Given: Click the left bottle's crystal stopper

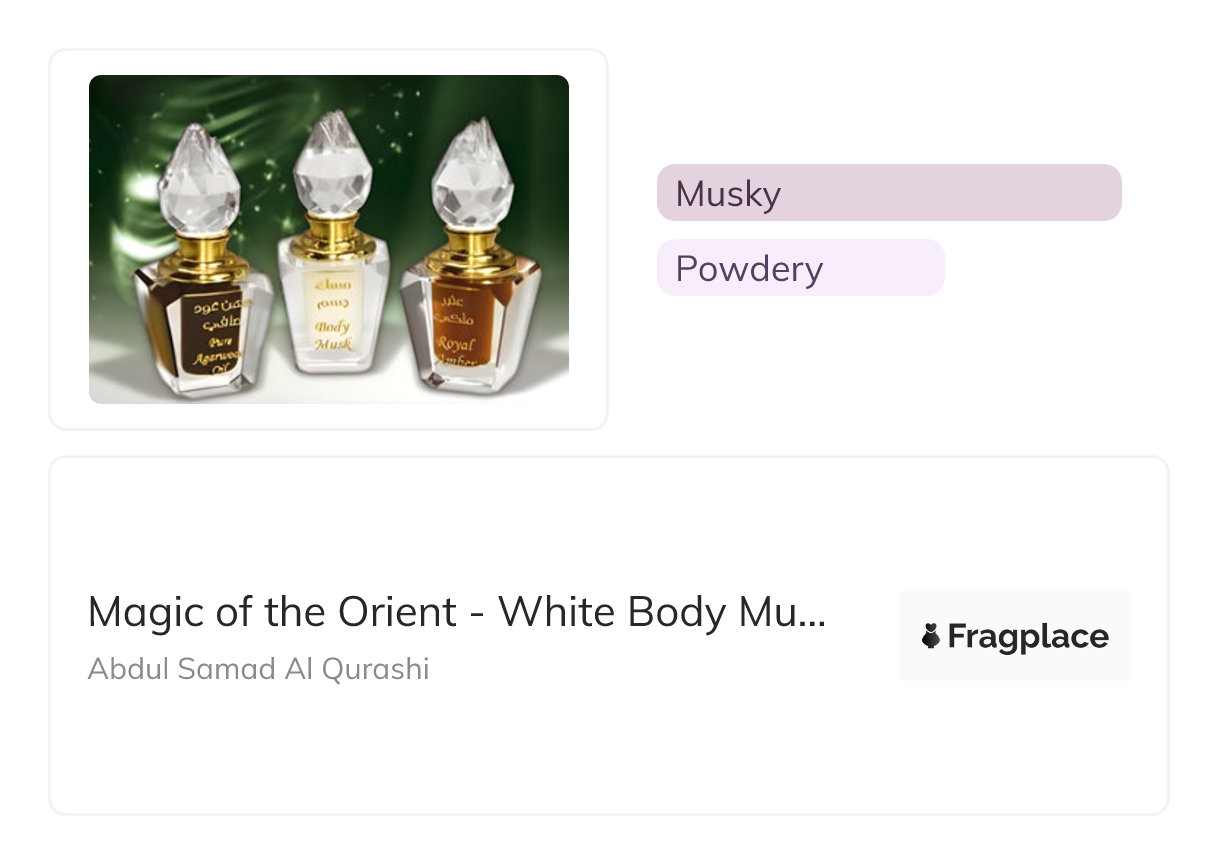Looking at the screenshot, I should click(197, 178).
